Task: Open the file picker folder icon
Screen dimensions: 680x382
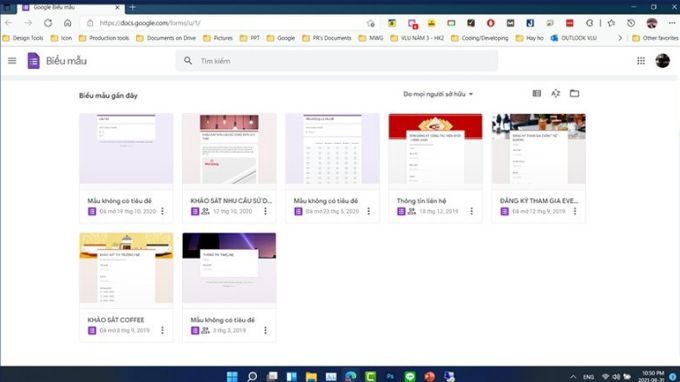Action: 574,93
